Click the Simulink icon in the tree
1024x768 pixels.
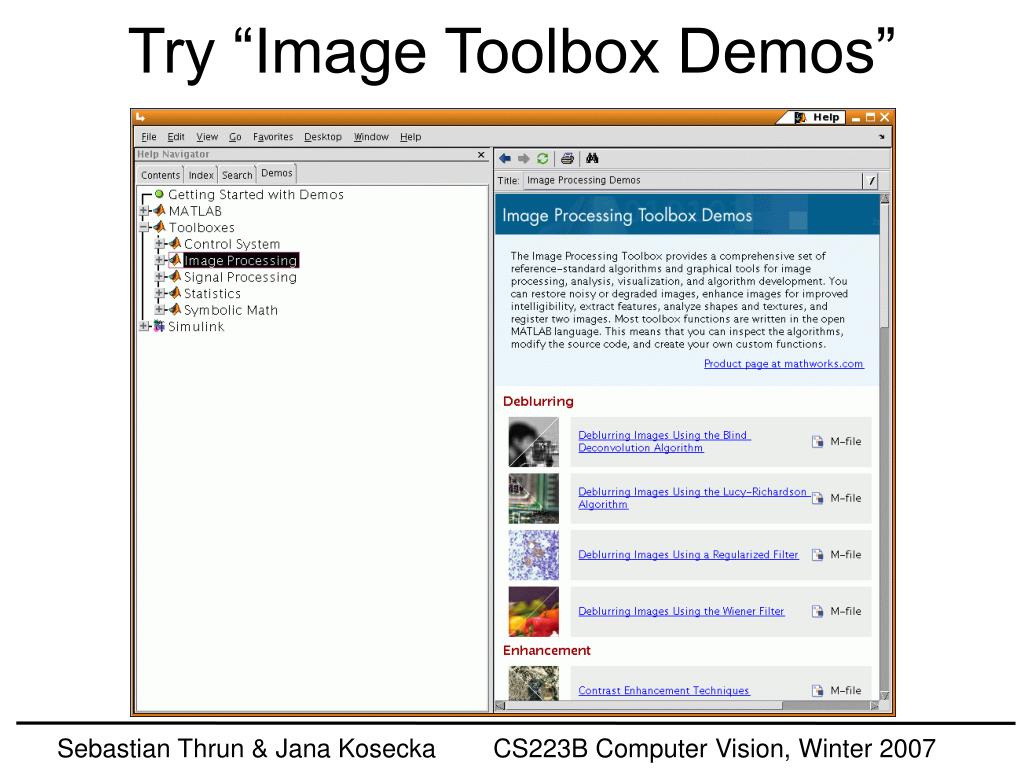159,326
